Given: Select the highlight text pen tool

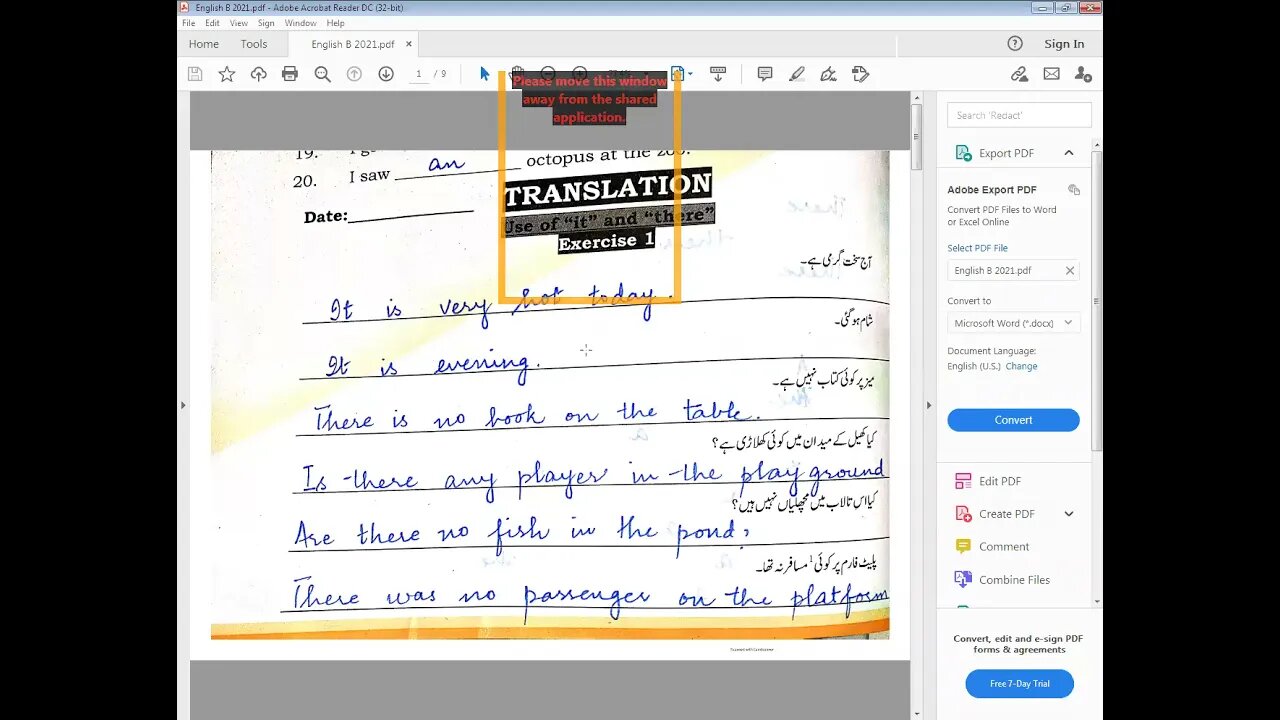Looking at the screenshot, I should 797,74.
